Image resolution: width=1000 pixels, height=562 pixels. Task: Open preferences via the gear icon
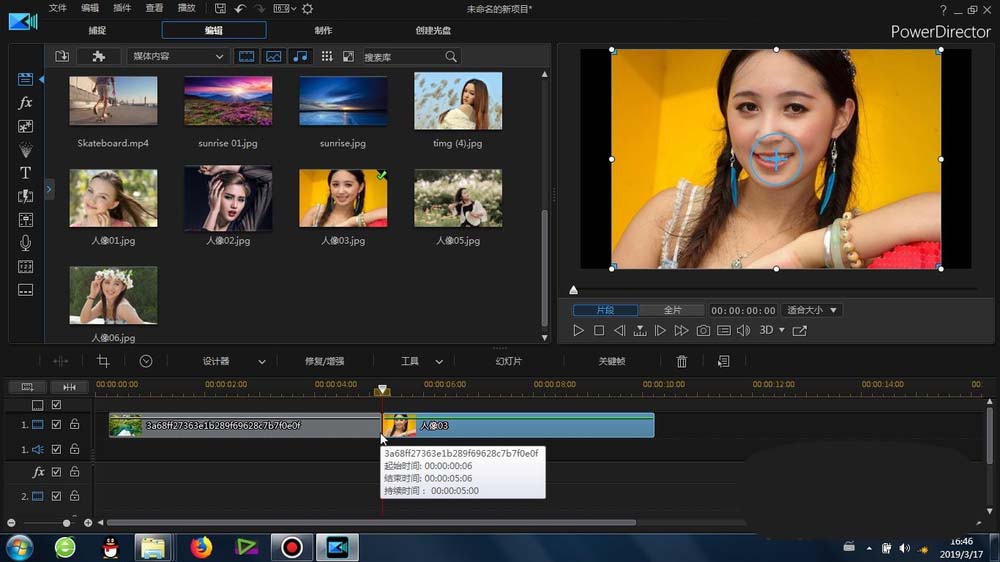(x=307, y=9)
